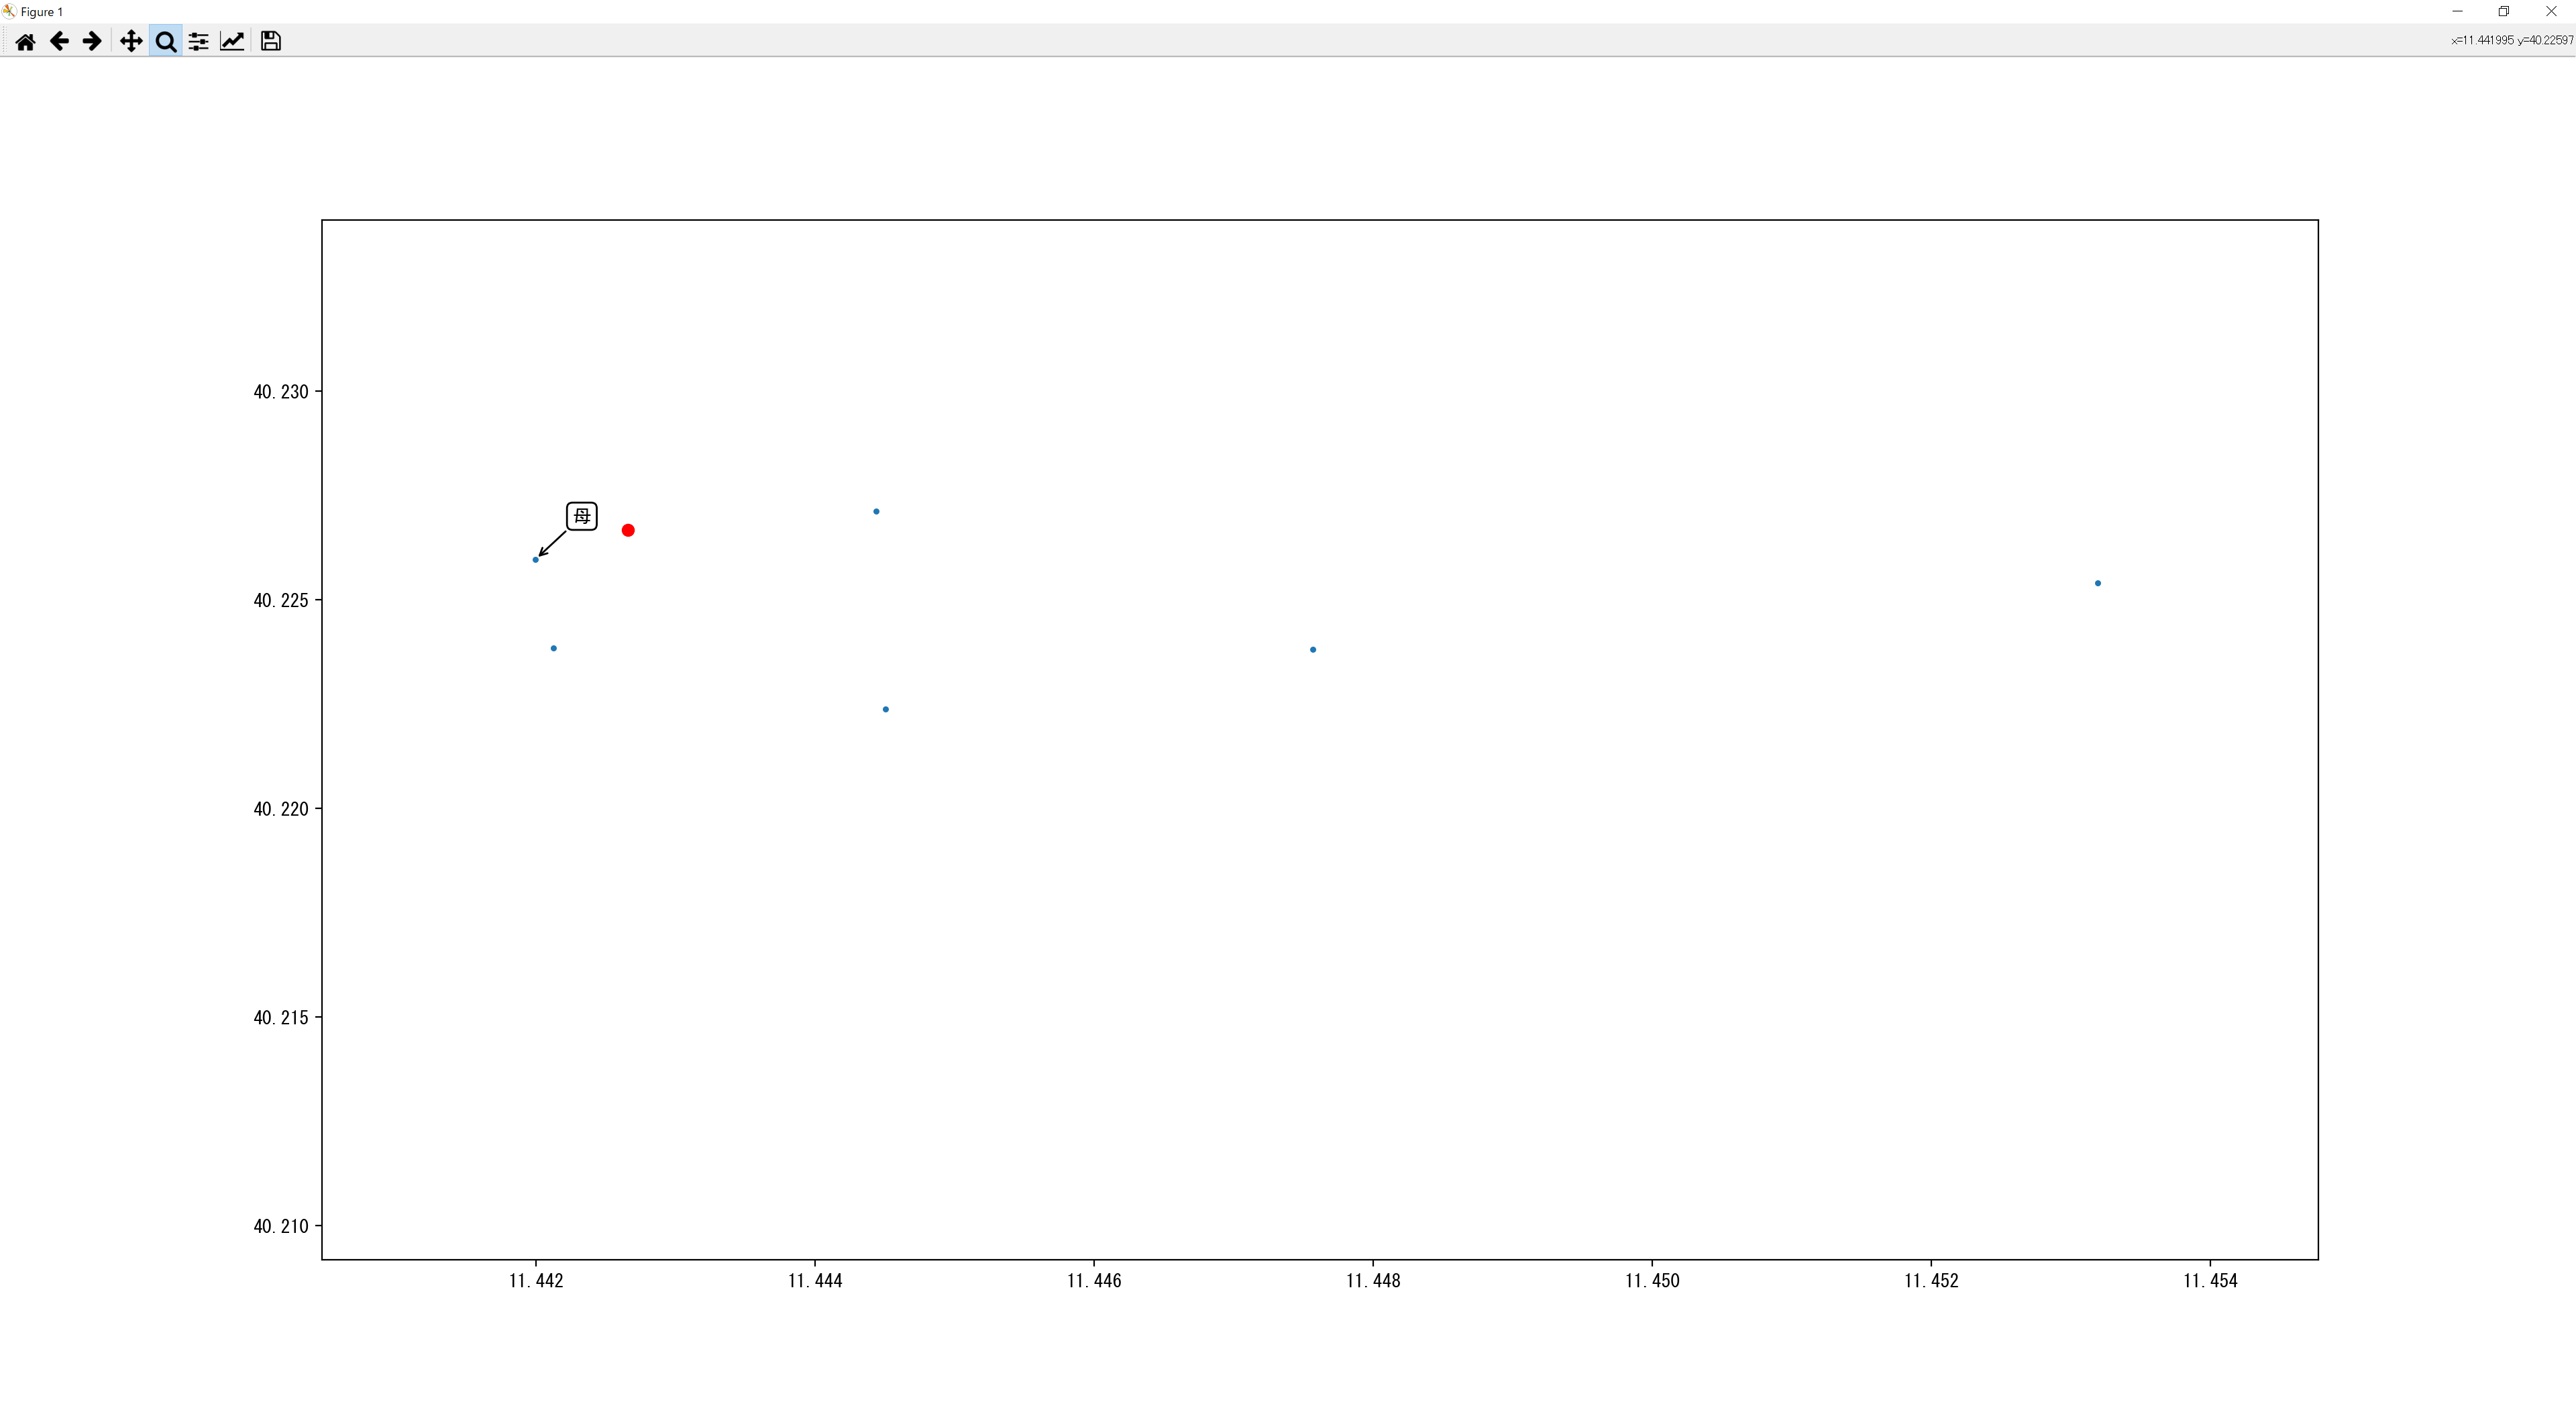Toggle the zoom-to-rectangle magnifier tool

(166, 41)
